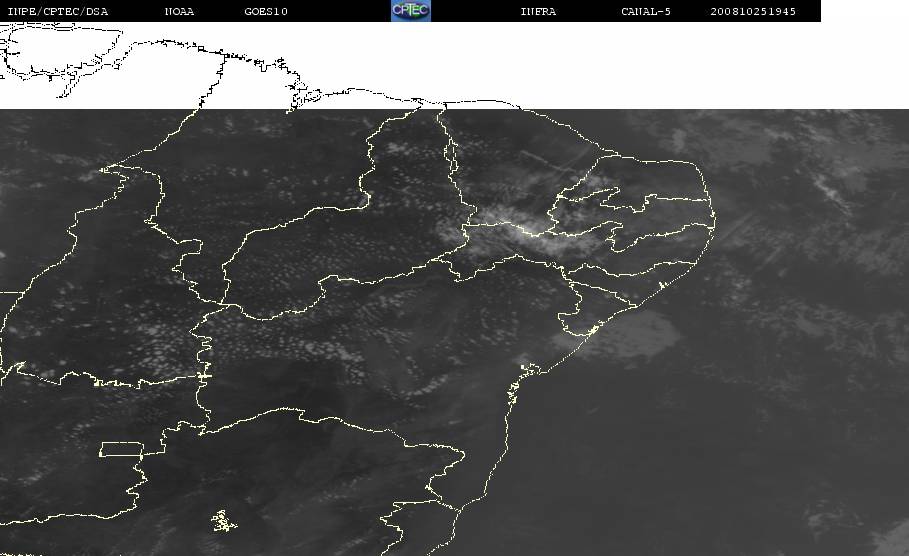Click the 200810251945 timestamp
Viewport: 909px width, 556px height.
pyautogui.click(x=753, y=11)
